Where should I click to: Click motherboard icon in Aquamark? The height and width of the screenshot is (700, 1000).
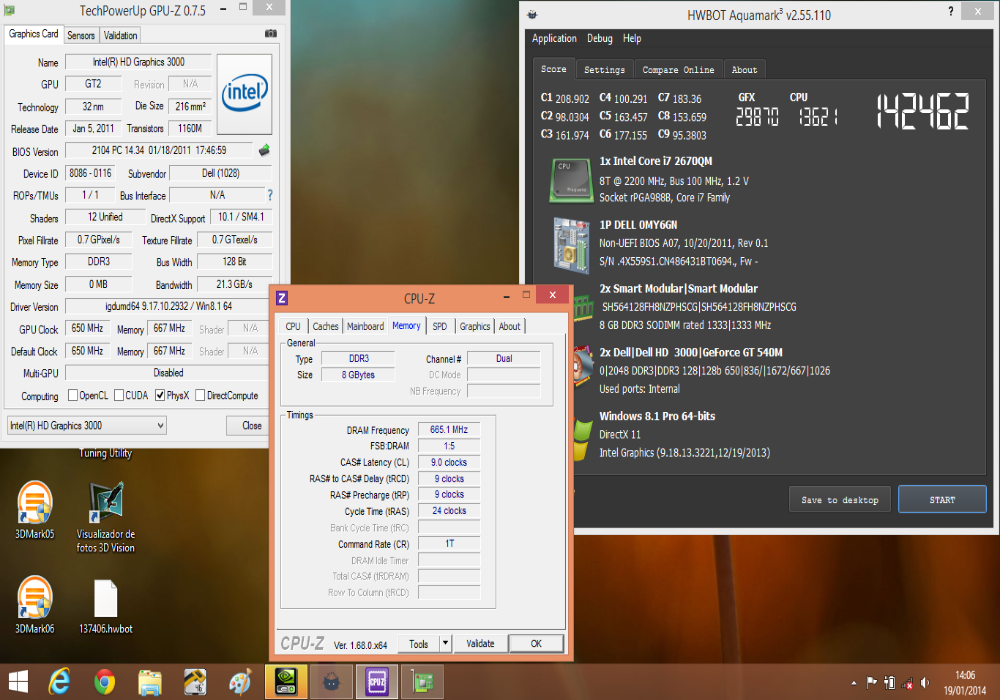coord(571,245)
